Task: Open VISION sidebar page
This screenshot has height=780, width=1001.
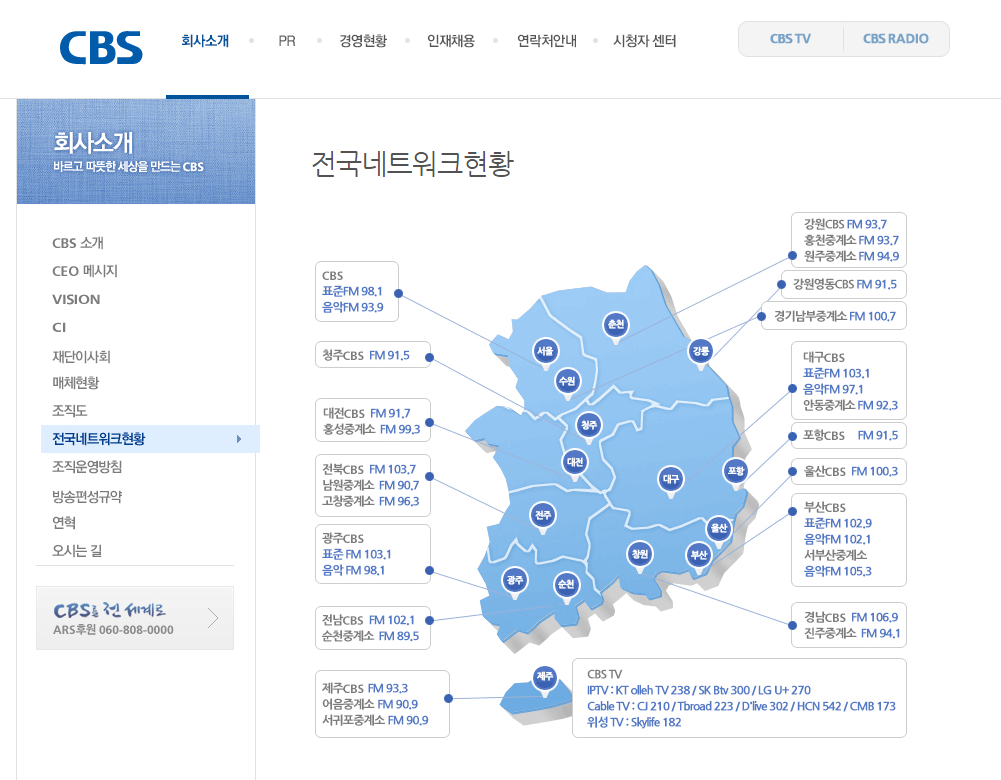Action: 76,299
